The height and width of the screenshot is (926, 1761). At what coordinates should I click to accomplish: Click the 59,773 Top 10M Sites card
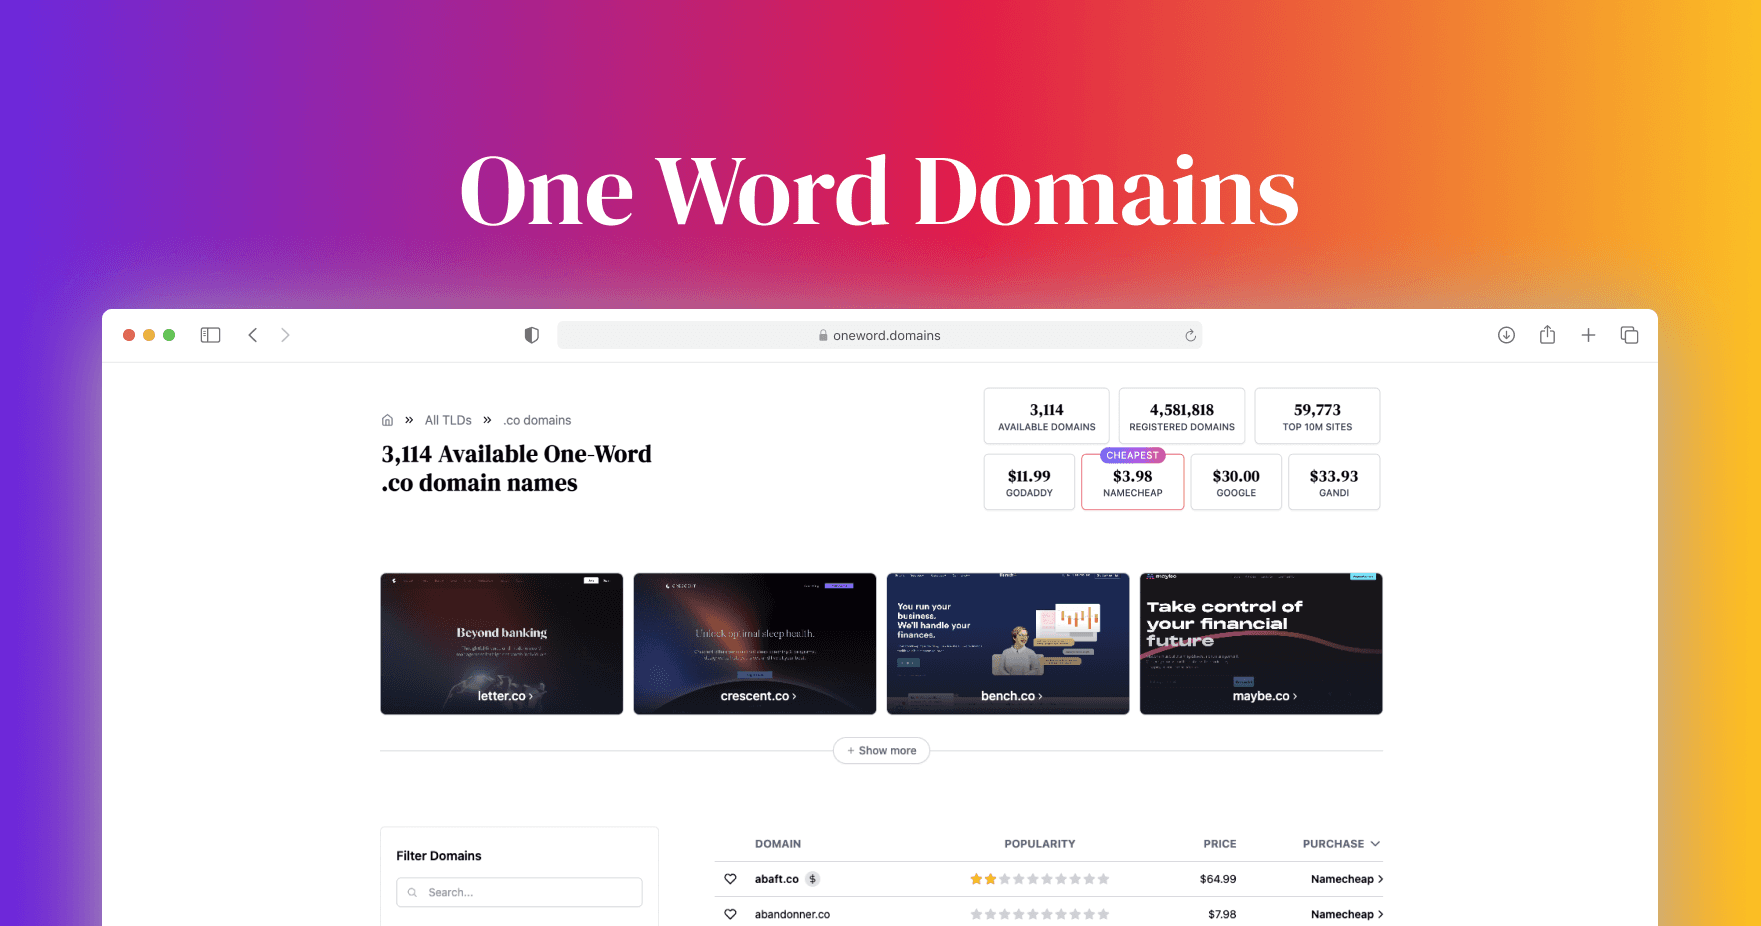point(1318,416)
